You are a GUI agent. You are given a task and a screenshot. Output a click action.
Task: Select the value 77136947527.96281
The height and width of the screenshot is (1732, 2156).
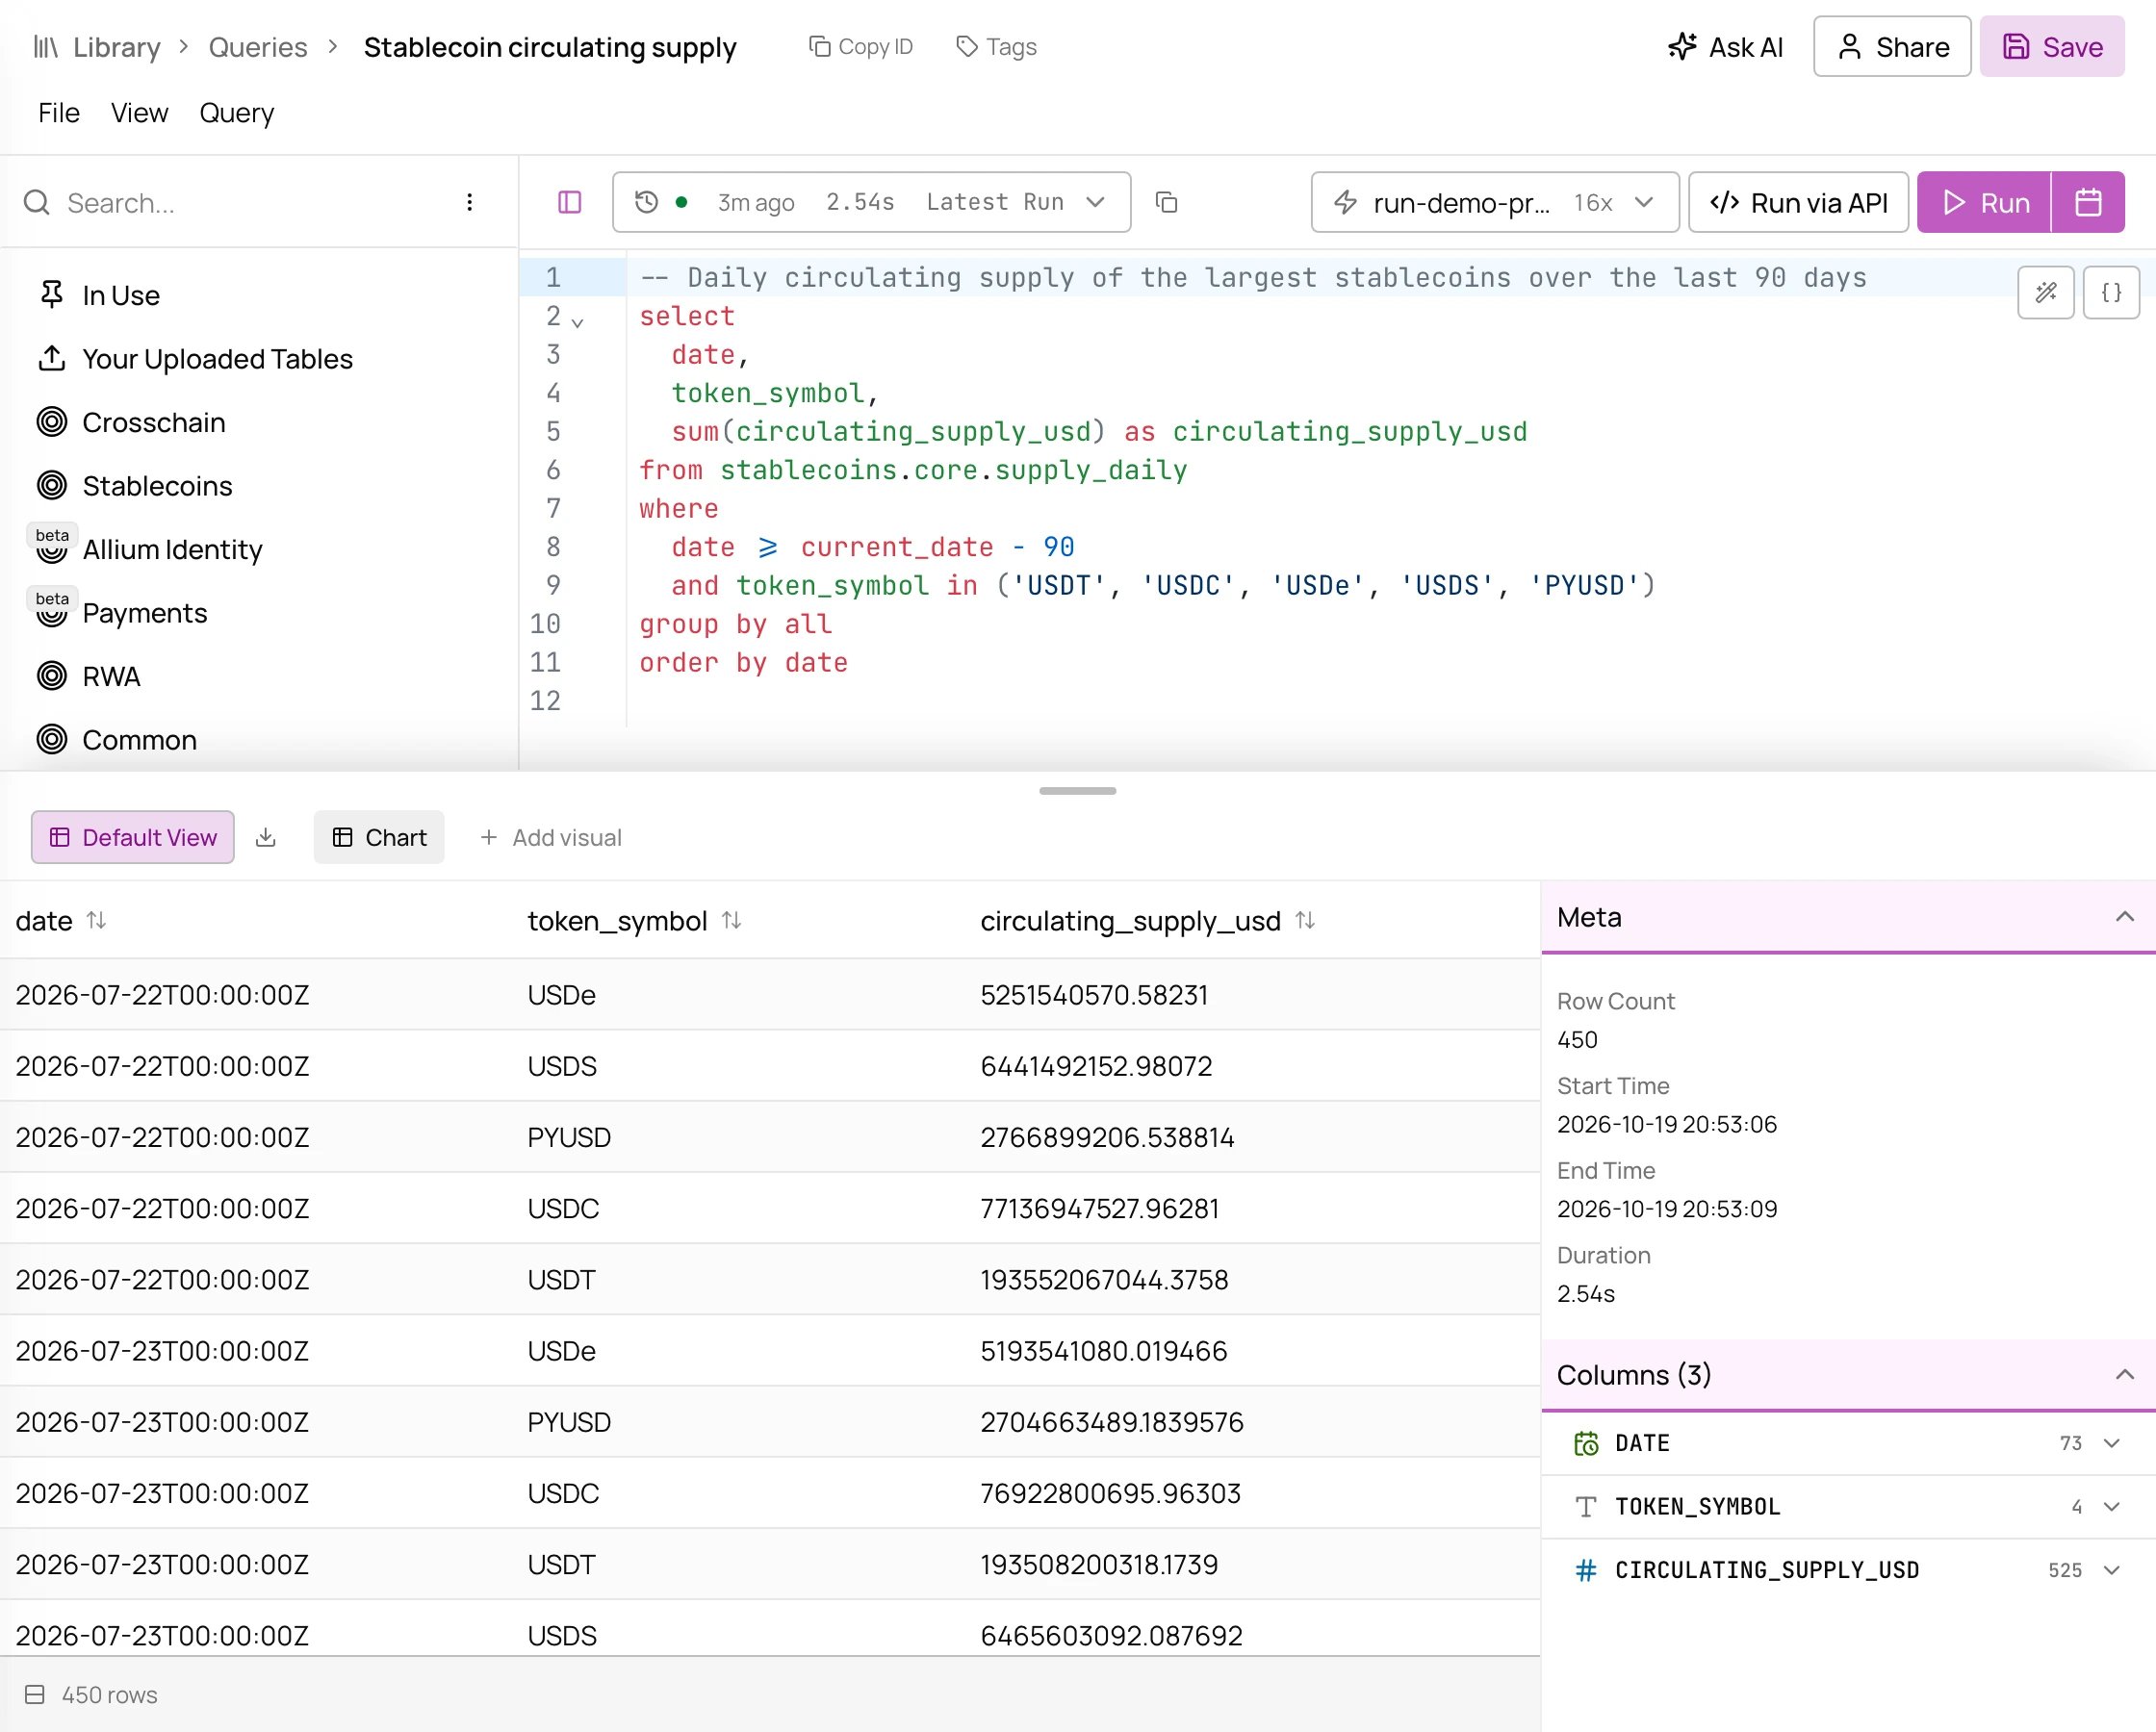click(x=1100, y=1209)
